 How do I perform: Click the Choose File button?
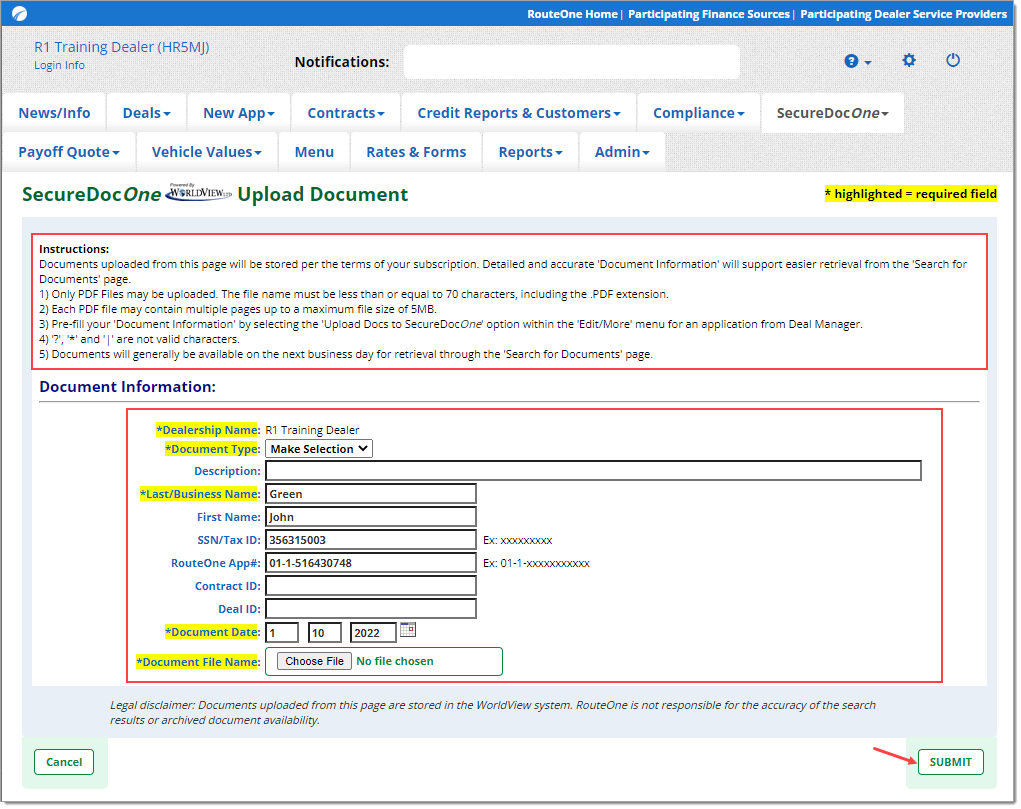tap(315, 661)
